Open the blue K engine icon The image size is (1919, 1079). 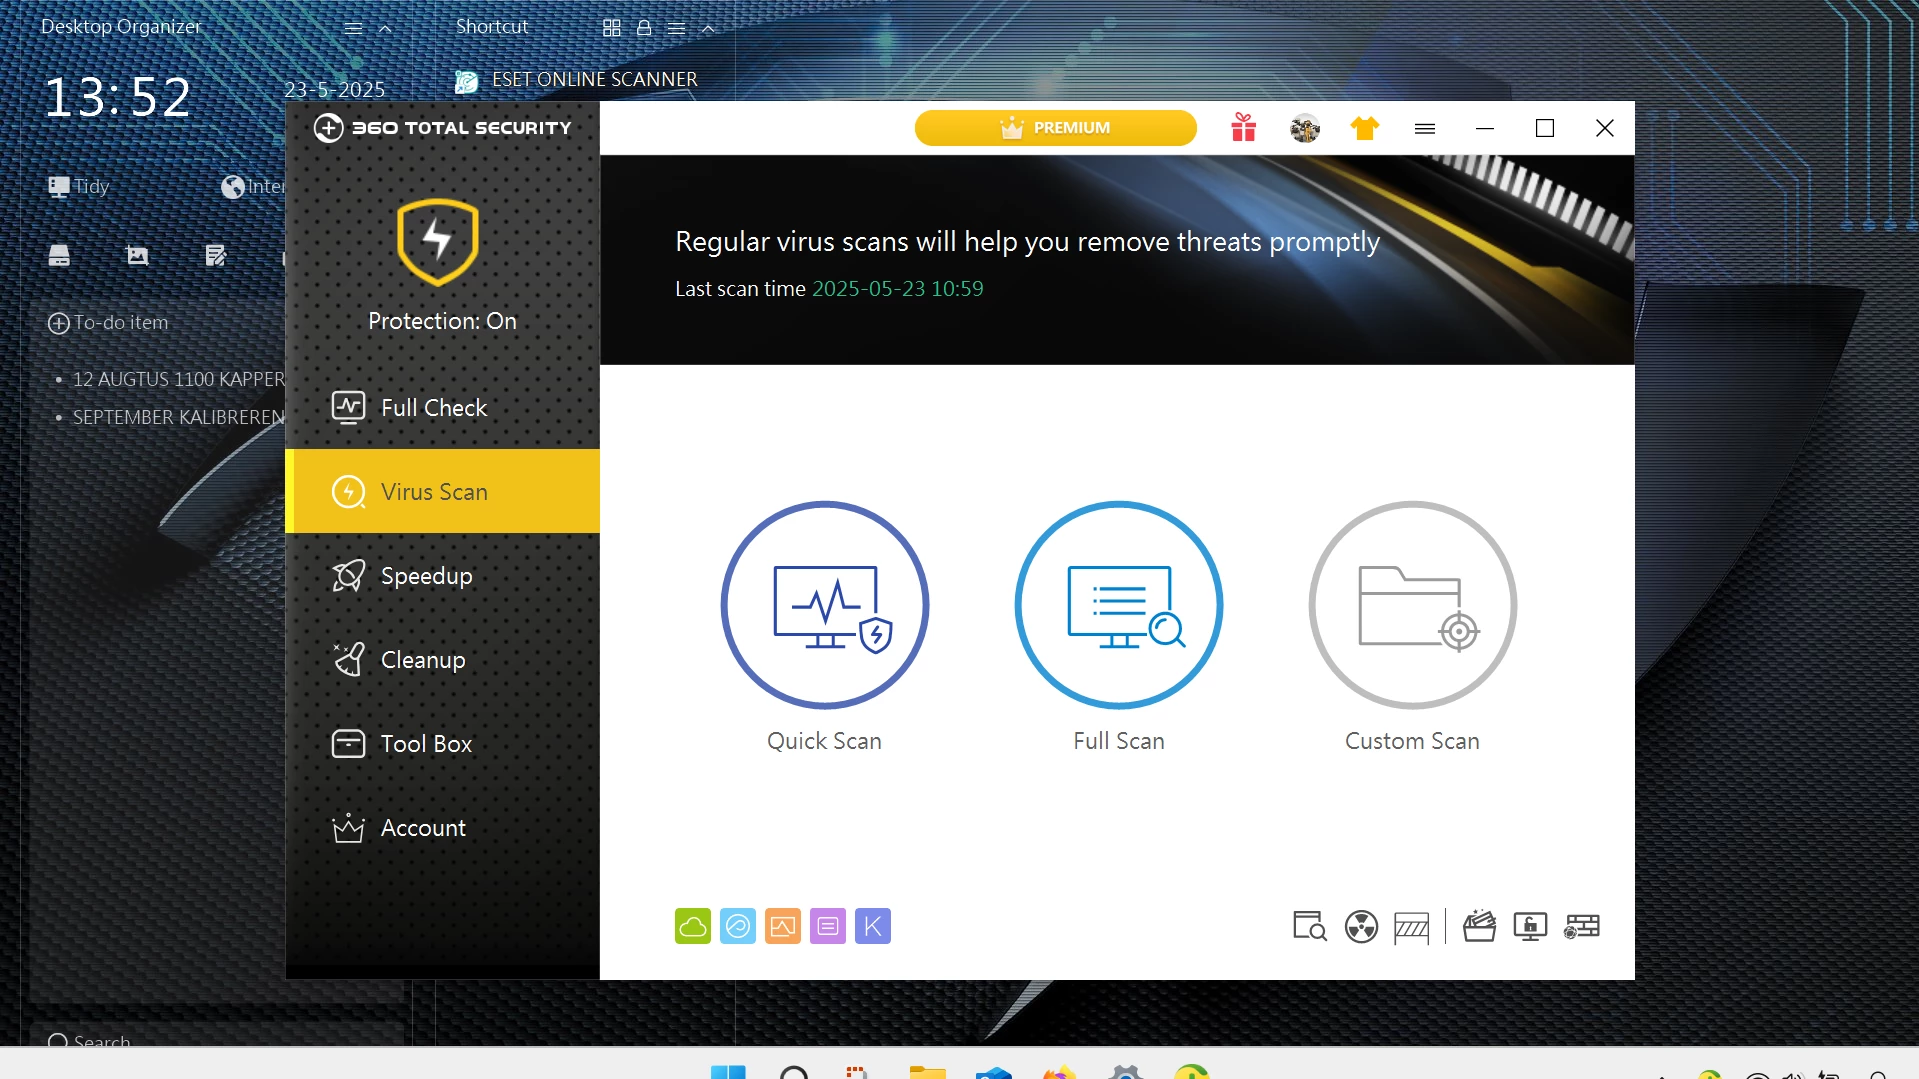873,926
